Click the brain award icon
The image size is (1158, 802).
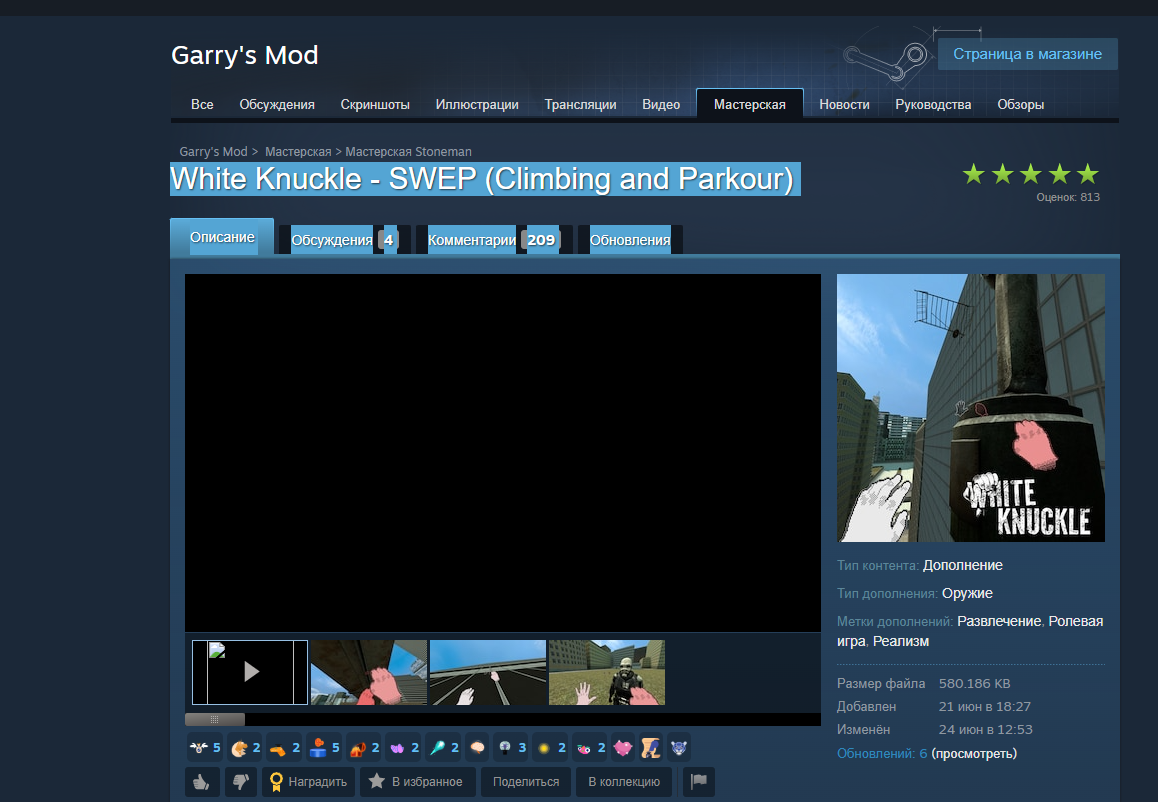click(478, 748)
